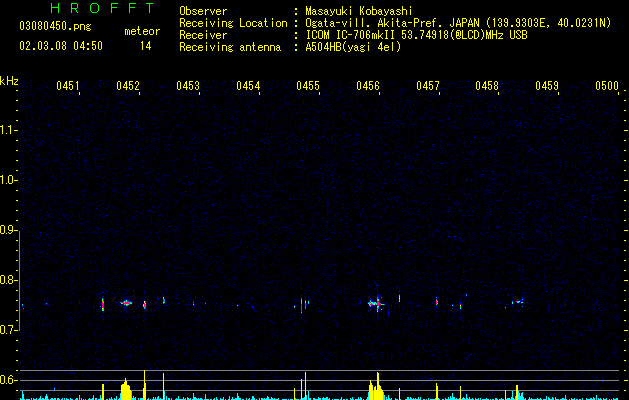Click the 0.6 kHz frequency label
The width and height of the screenshot is (629, 400).
click(x=8, y=380)
